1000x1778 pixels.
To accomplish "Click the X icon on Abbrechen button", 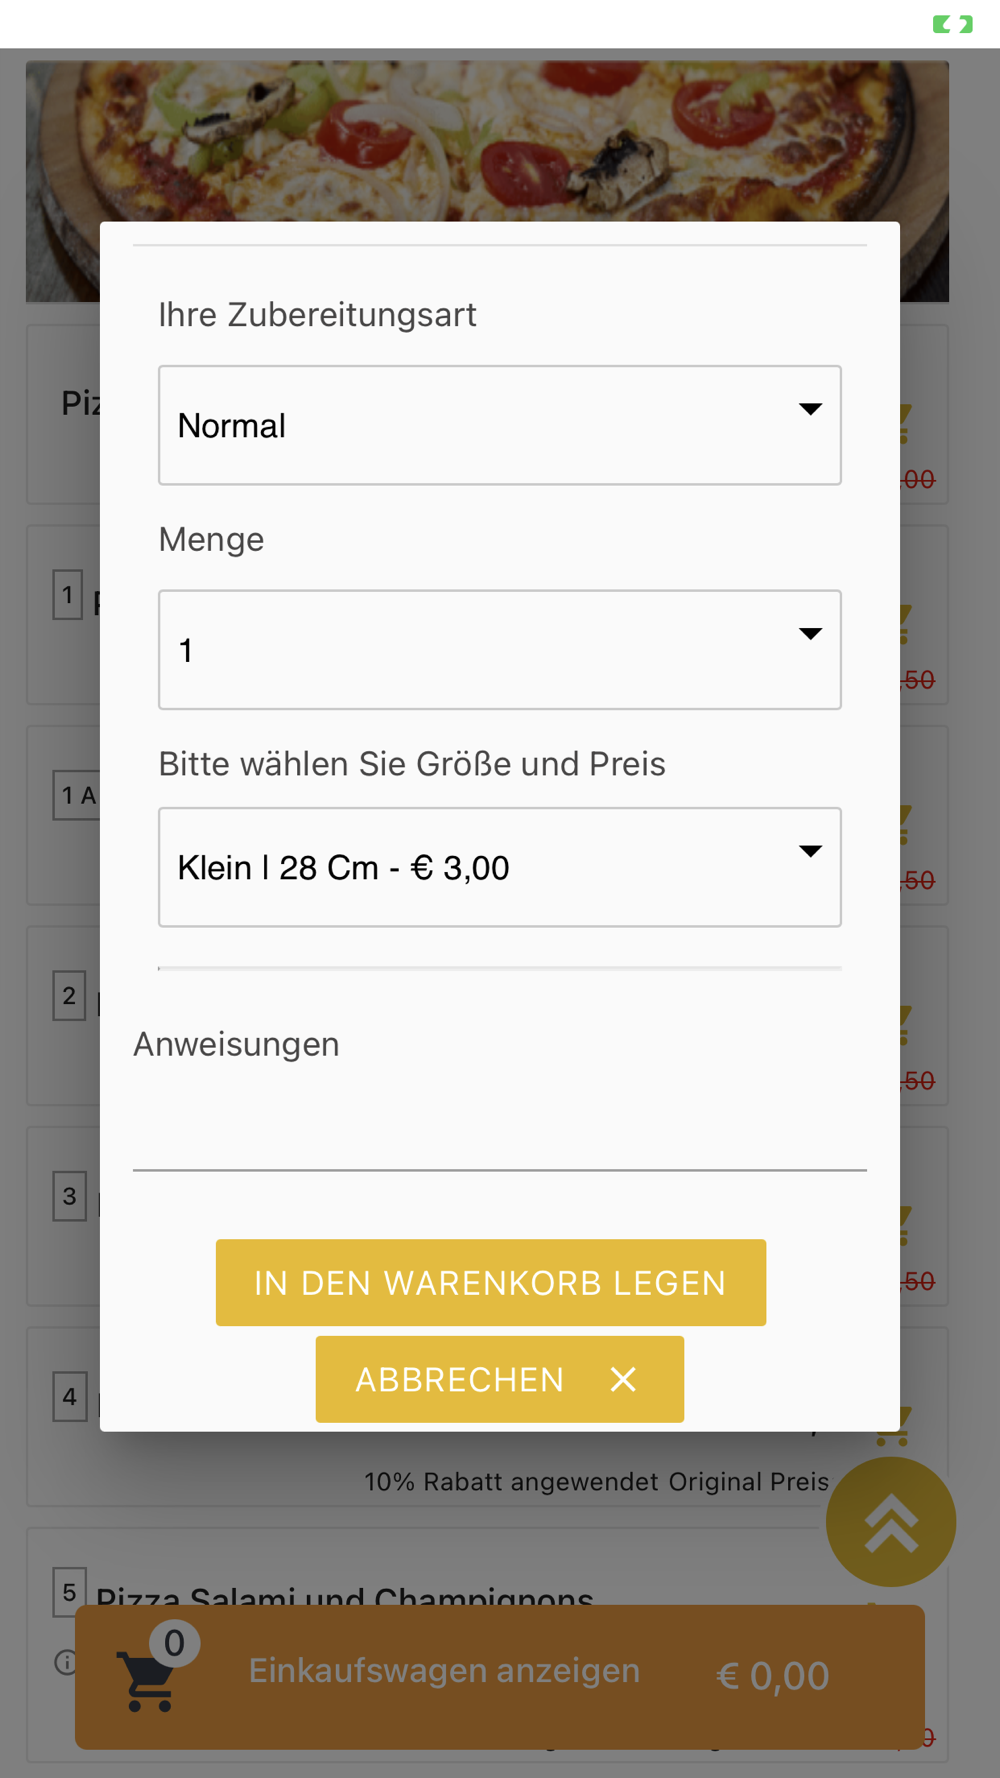I will (x=623, y=1380).
